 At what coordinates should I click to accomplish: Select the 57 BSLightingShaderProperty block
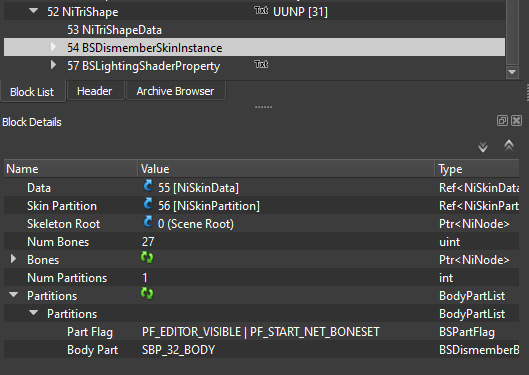(x=143, y=66)
